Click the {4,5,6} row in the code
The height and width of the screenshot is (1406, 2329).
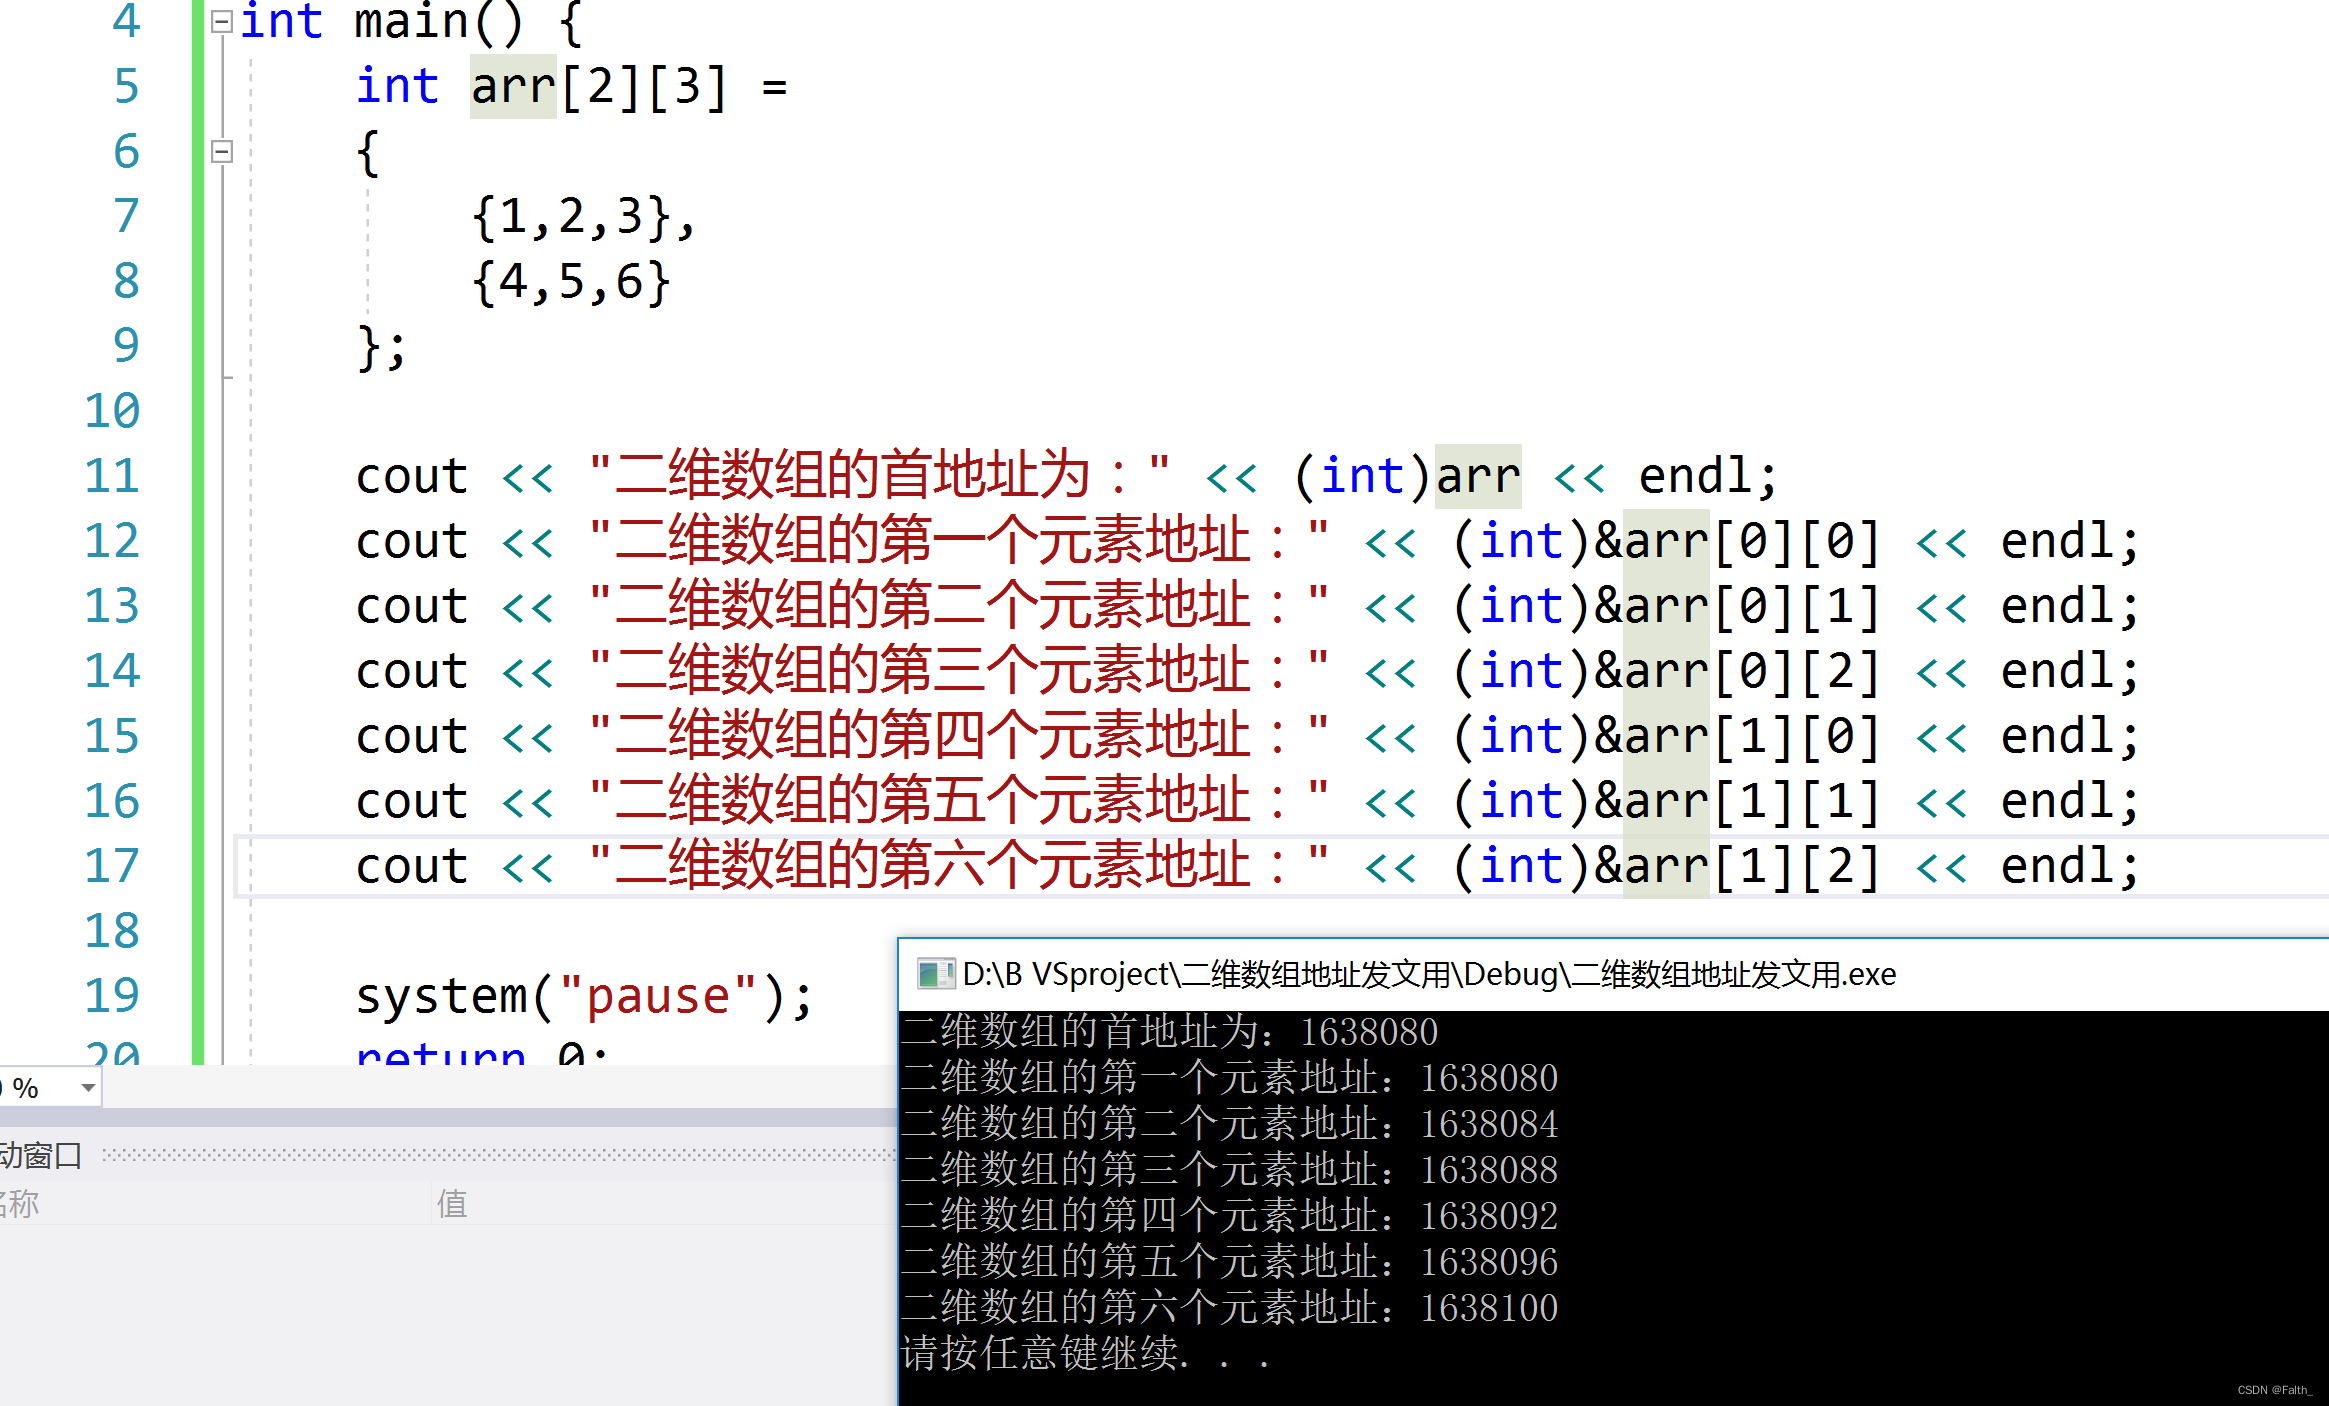[570, 282]
